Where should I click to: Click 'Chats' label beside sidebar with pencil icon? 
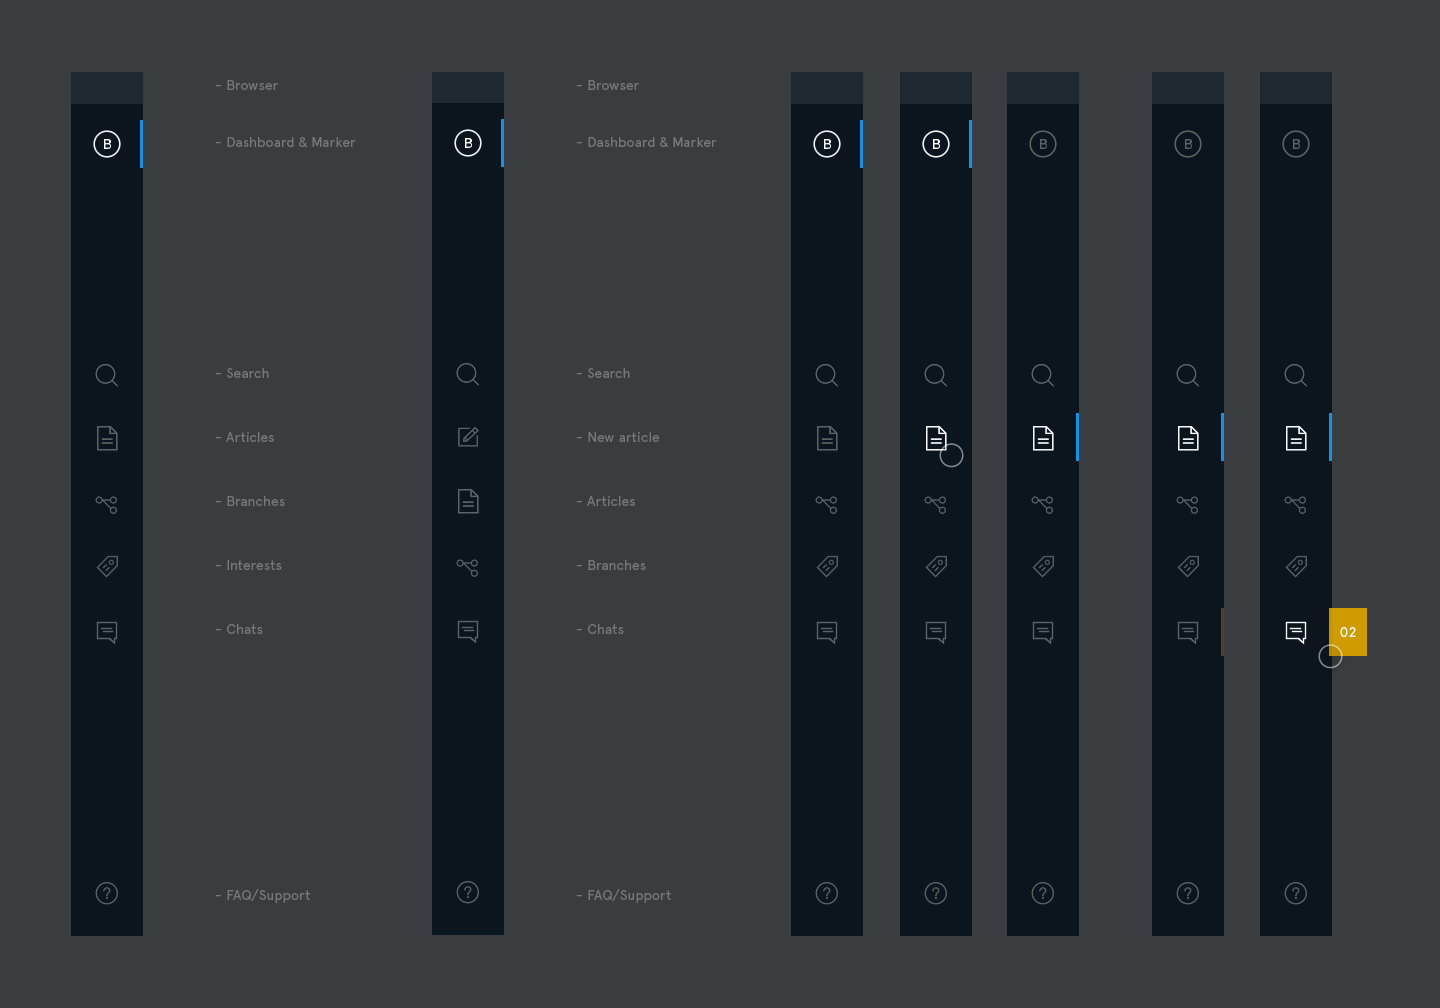pos(606,629)
